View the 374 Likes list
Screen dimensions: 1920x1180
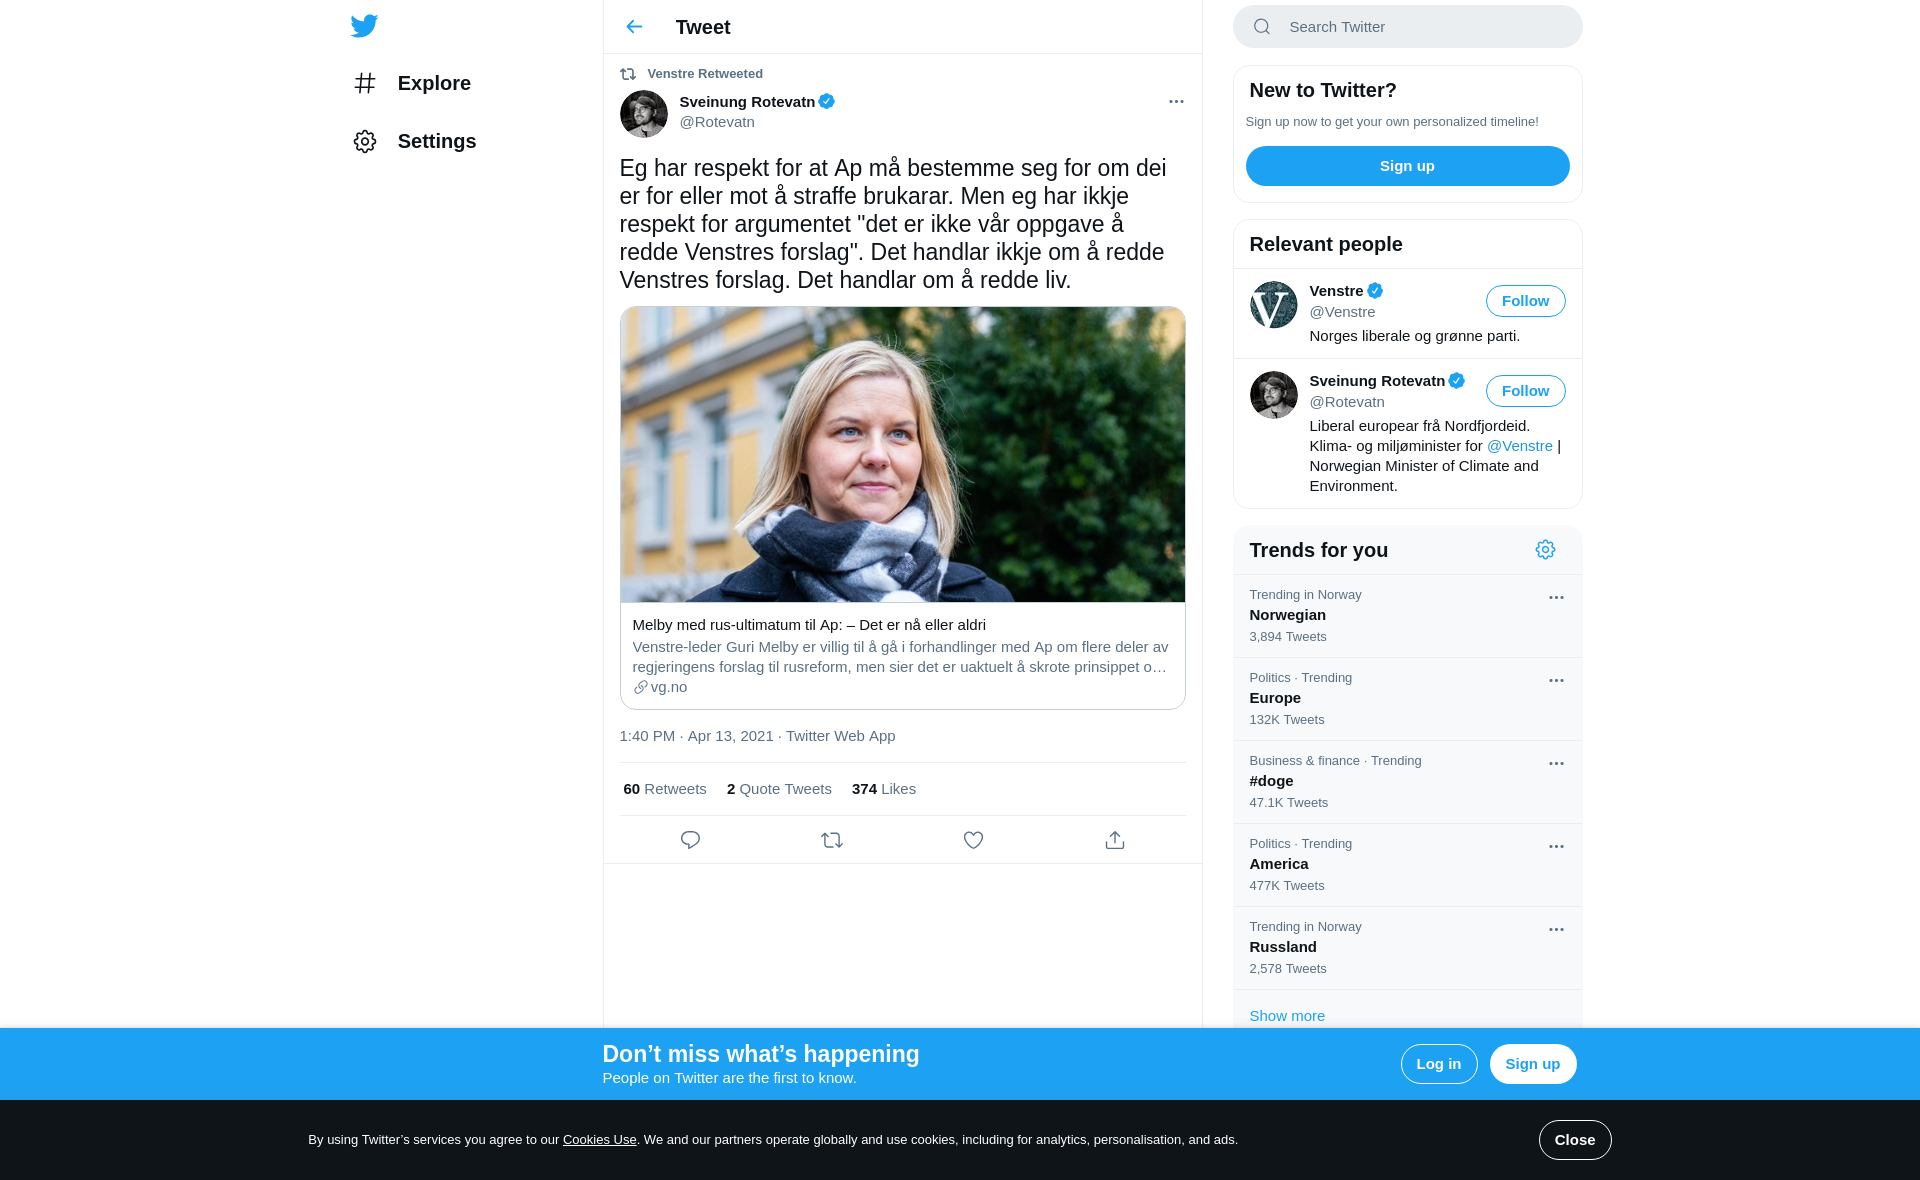click(x=884, y=789)
